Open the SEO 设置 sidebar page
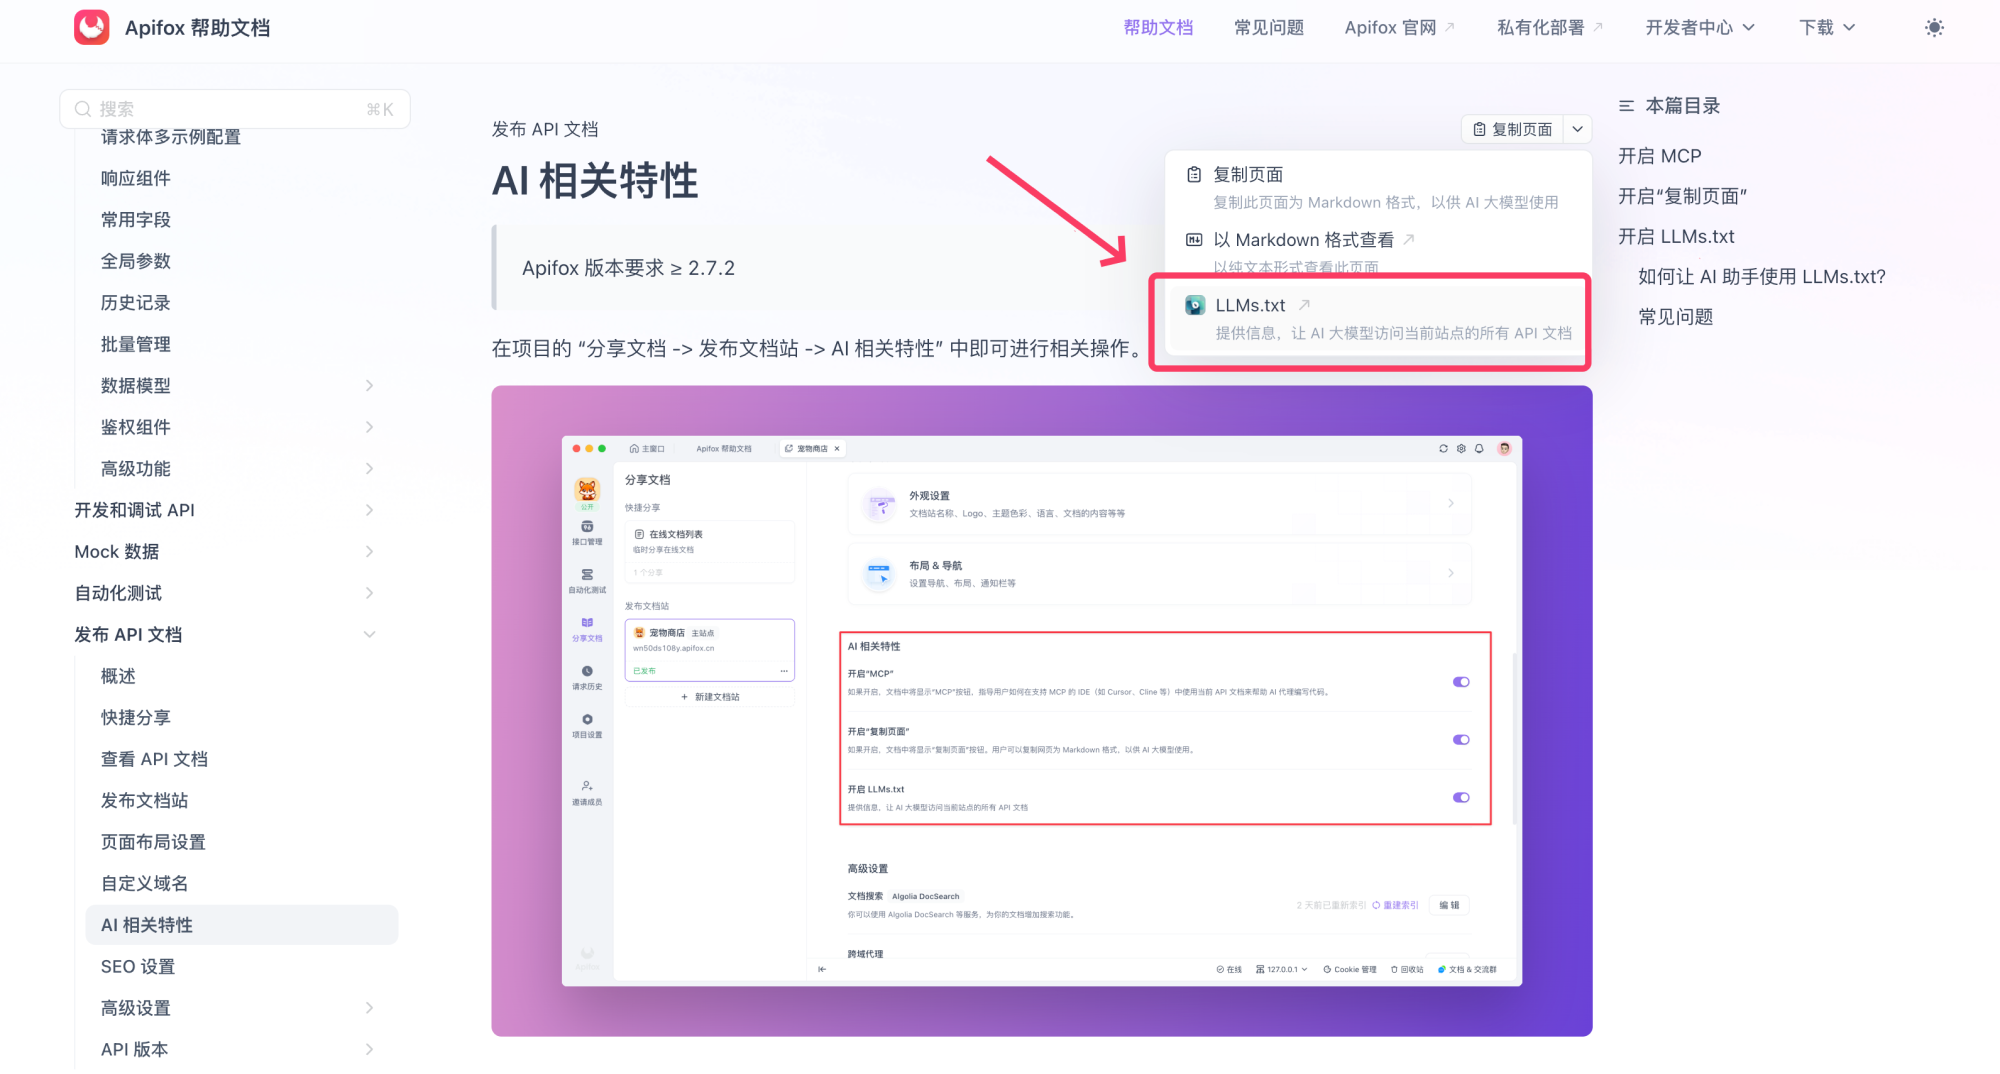Screen dimensions: 2000x1074 click(138, 967)
